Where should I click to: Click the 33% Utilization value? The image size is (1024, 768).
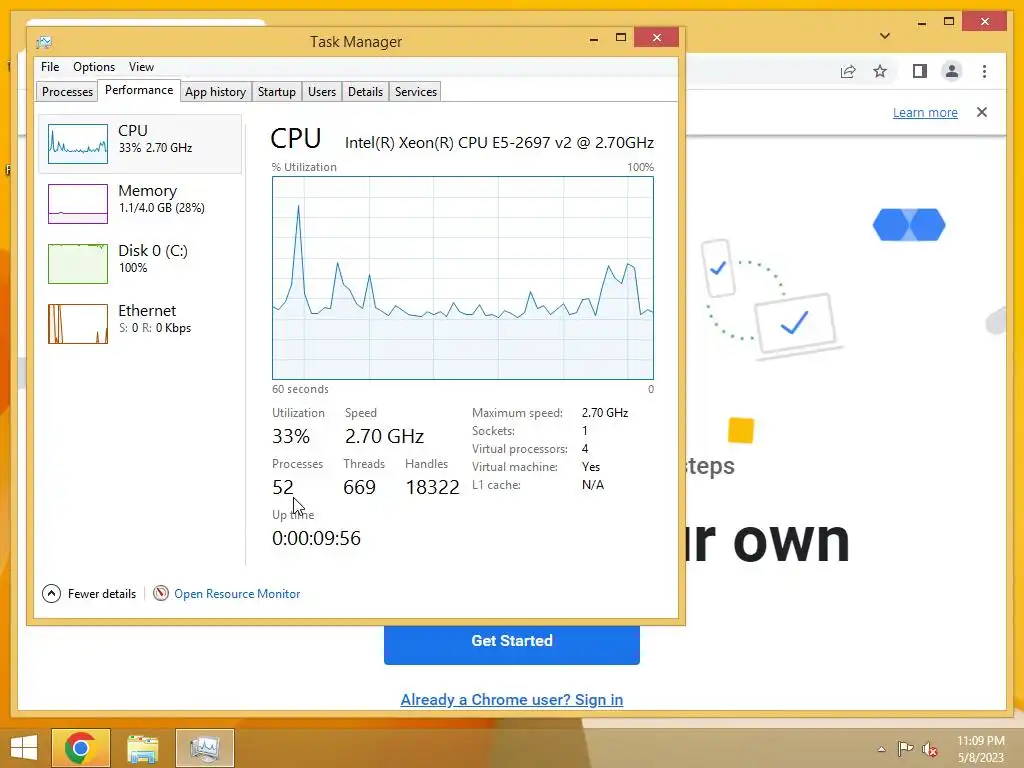coord(291,436)
